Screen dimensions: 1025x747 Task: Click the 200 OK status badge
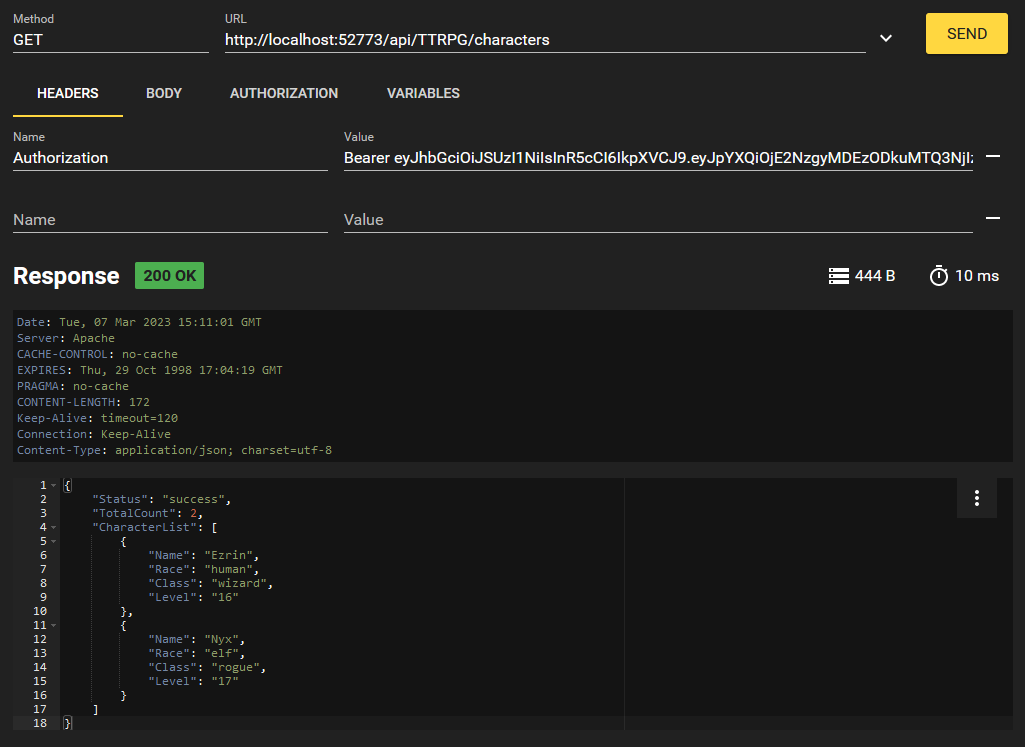[x=169, y=276]
